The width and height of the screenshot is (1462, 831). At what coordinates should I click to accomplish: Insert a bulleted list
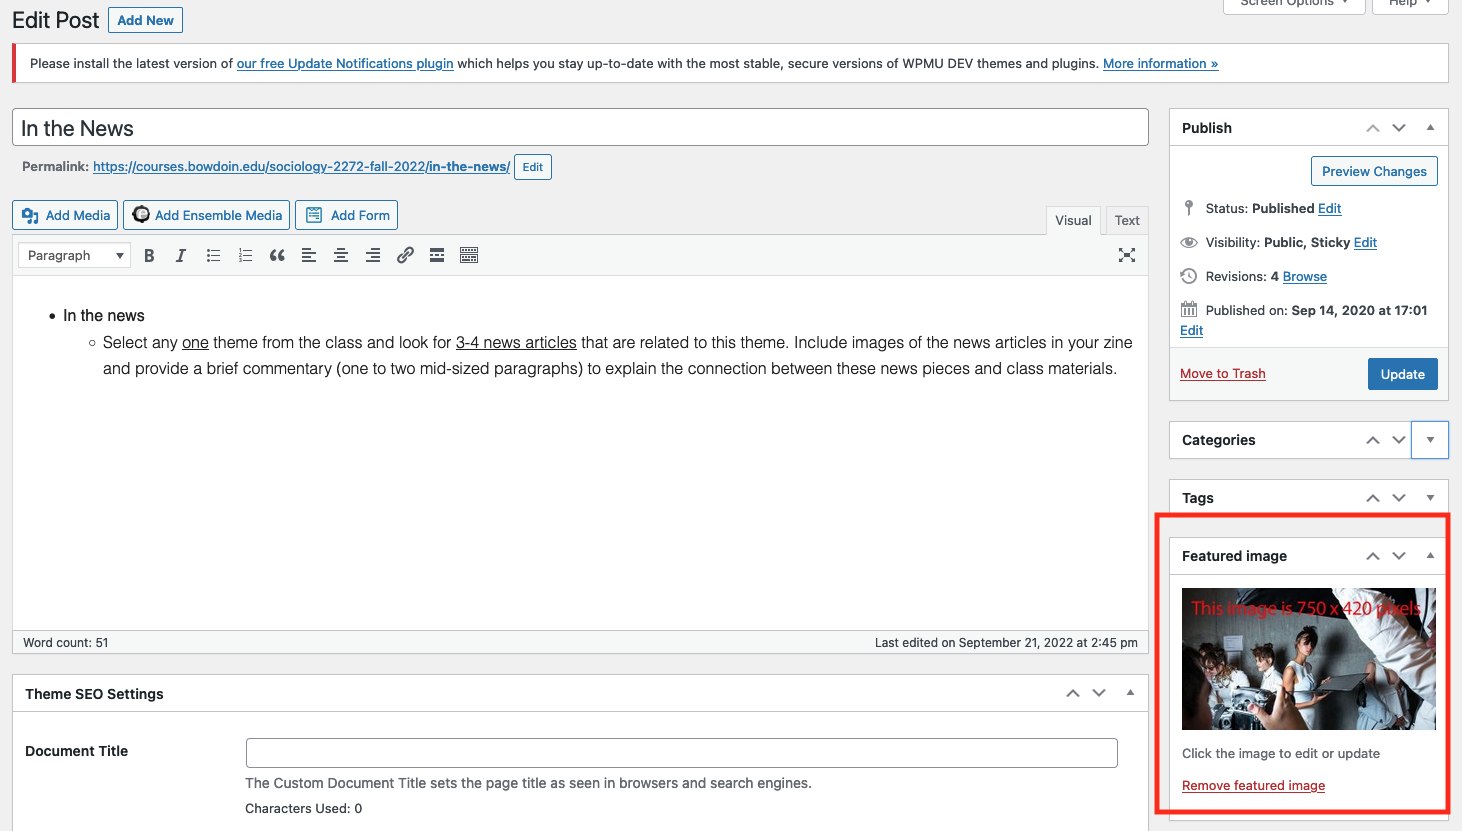(213, 256)
